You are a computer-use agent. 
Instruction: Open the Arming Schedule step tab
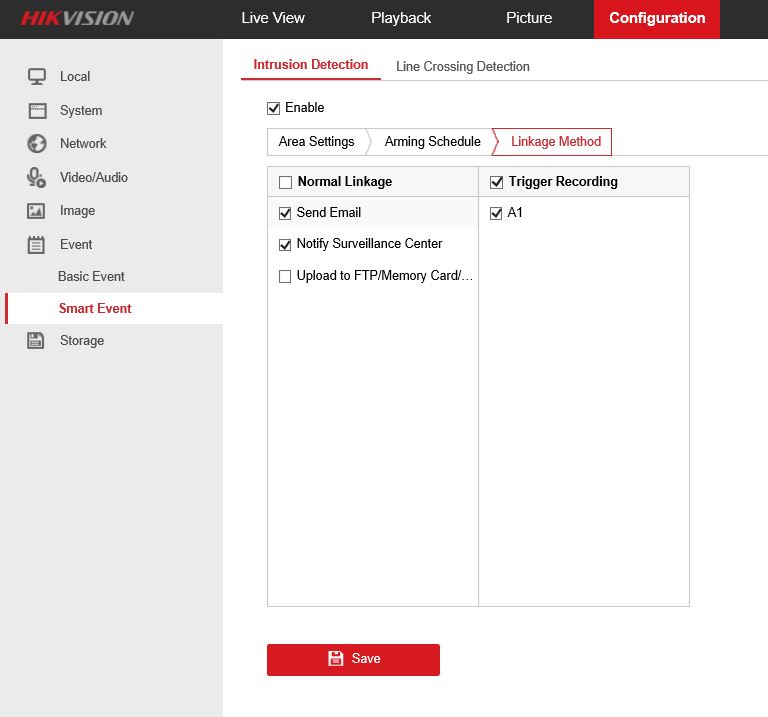point(432,142)
